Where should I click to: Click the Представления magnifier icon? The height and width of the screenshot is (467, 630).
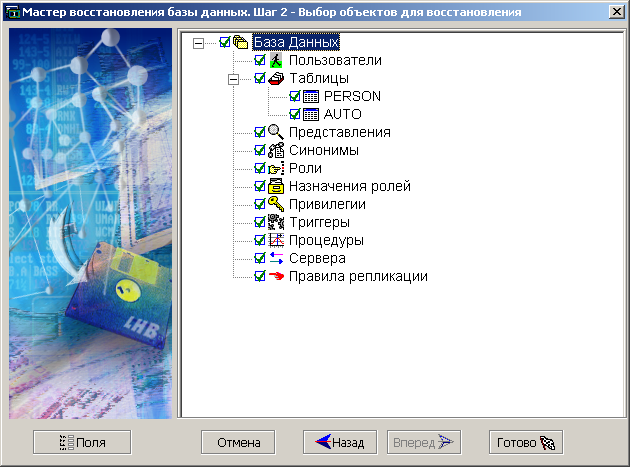click(277, 132)
